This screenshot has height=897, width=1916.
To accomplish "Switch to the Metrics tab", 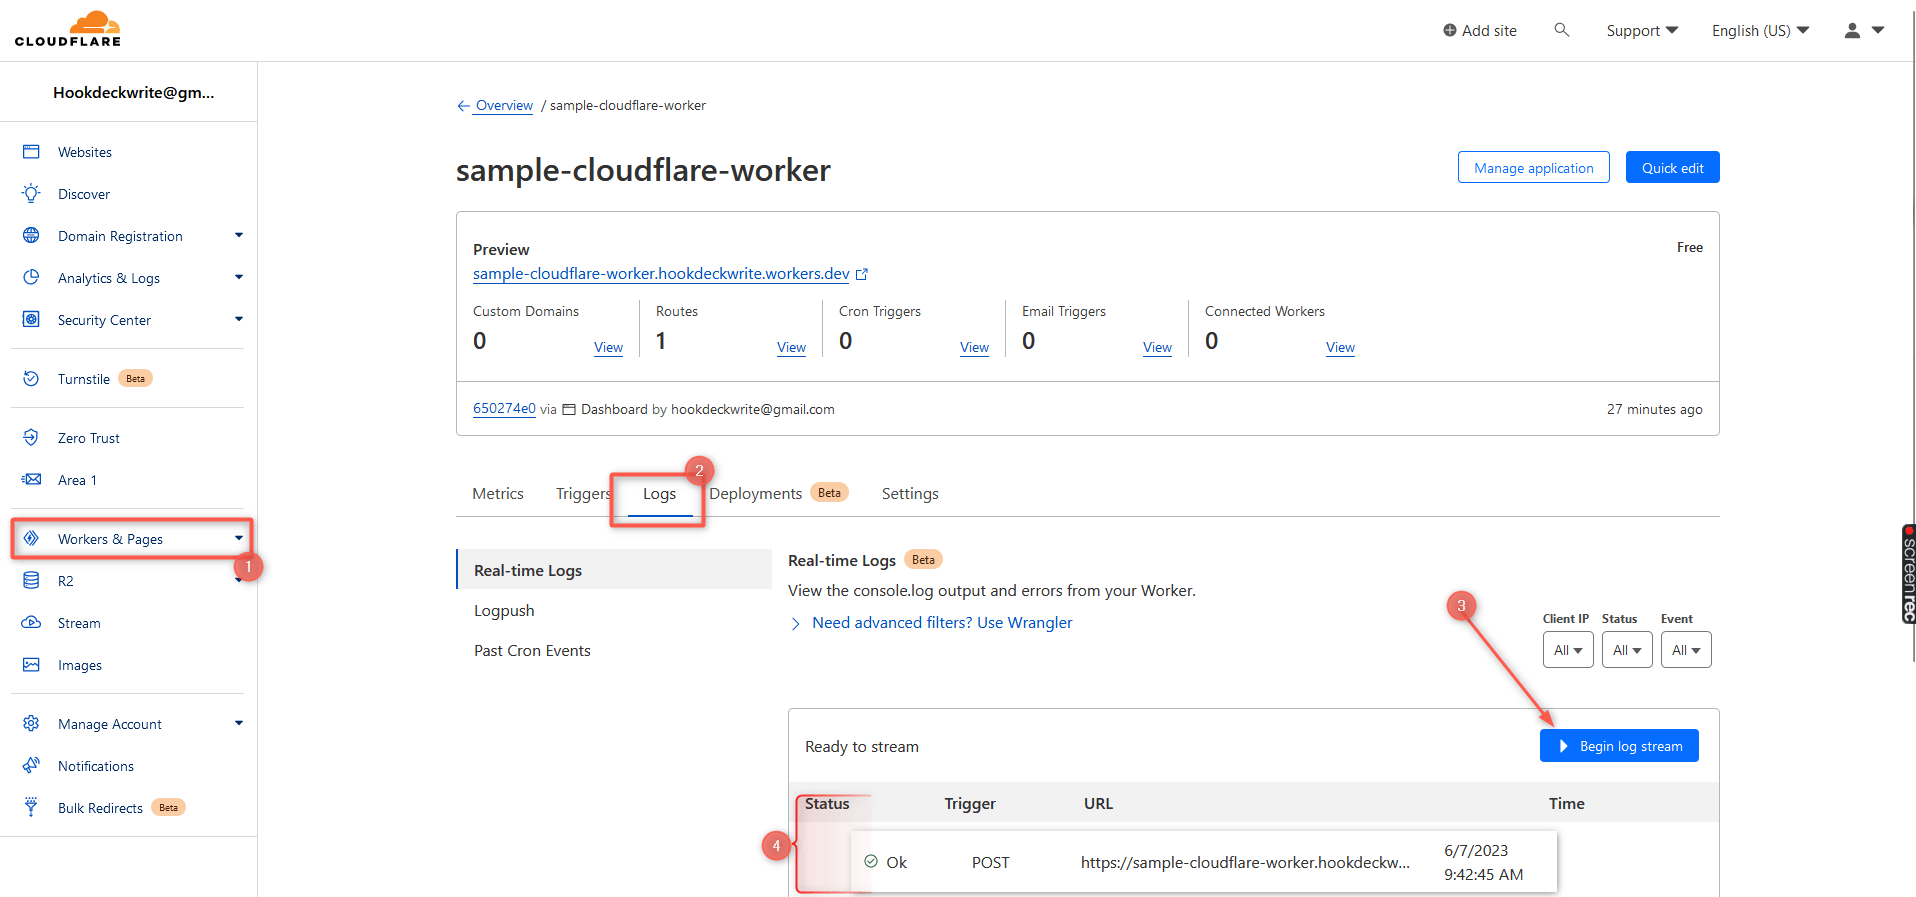I will pos(498,494).
